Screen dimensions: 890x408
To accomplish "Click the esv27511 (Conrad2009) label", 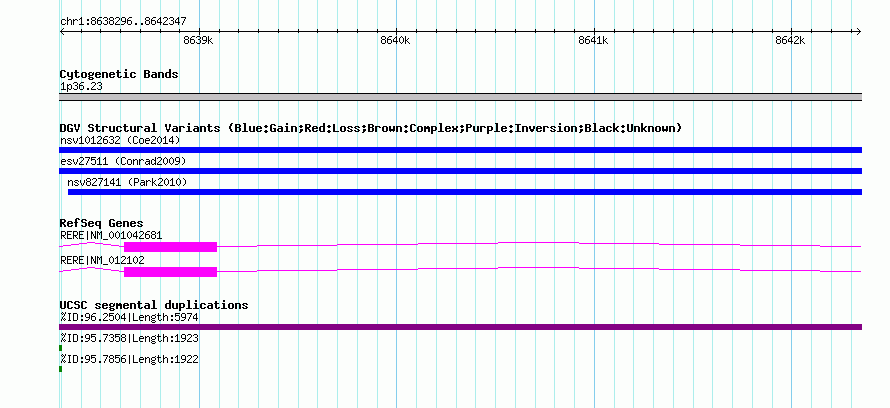I will pos(123,161).
